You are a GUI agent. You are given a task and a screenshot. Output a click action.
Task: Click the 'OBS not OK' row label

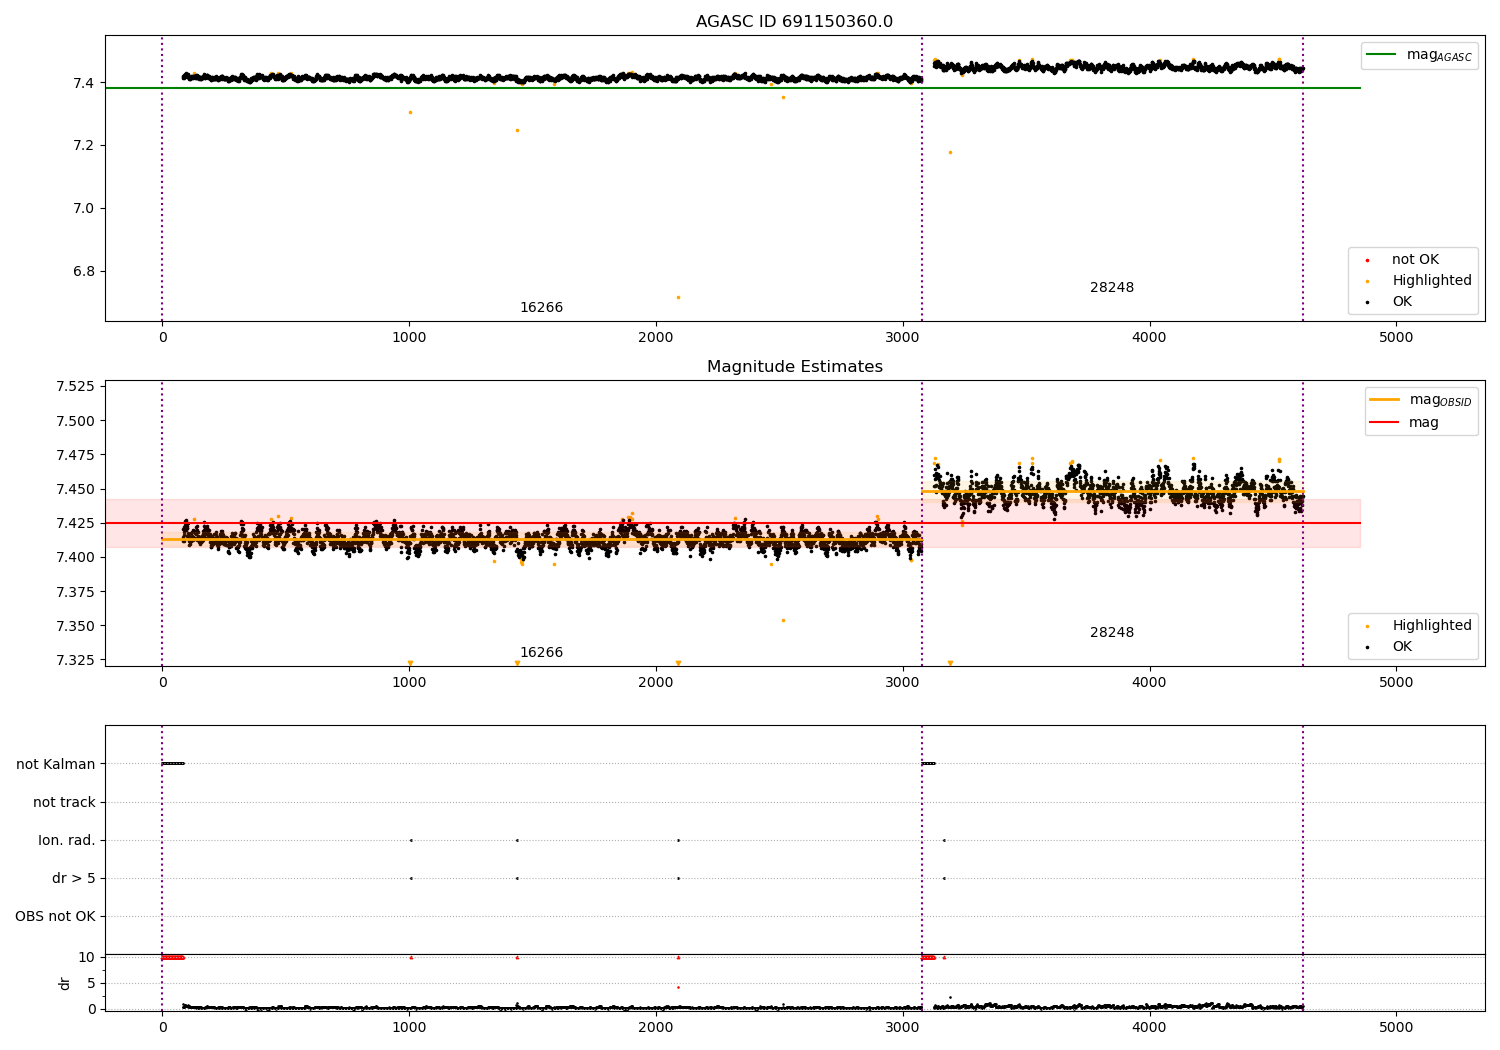click(56, 916)
